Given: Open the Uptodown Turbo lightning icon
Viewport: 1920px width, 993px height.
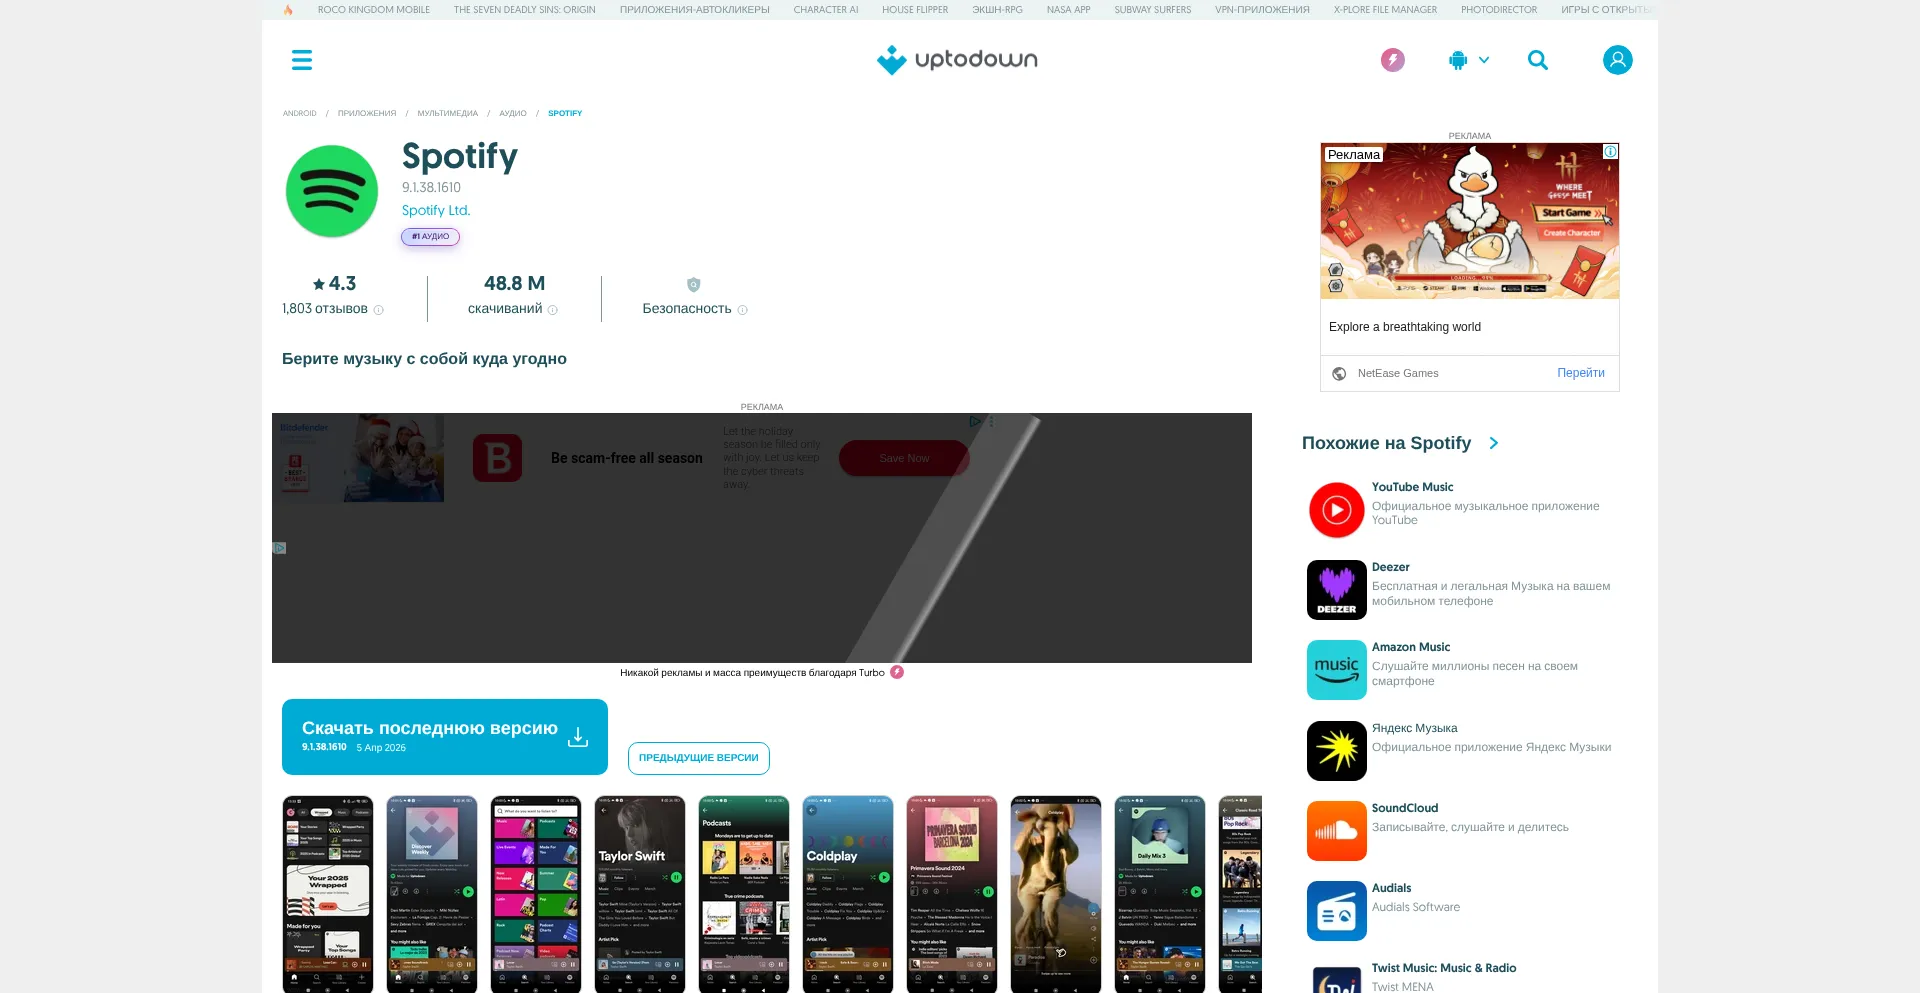Looking at the screenshot, I should [1392, 60].
